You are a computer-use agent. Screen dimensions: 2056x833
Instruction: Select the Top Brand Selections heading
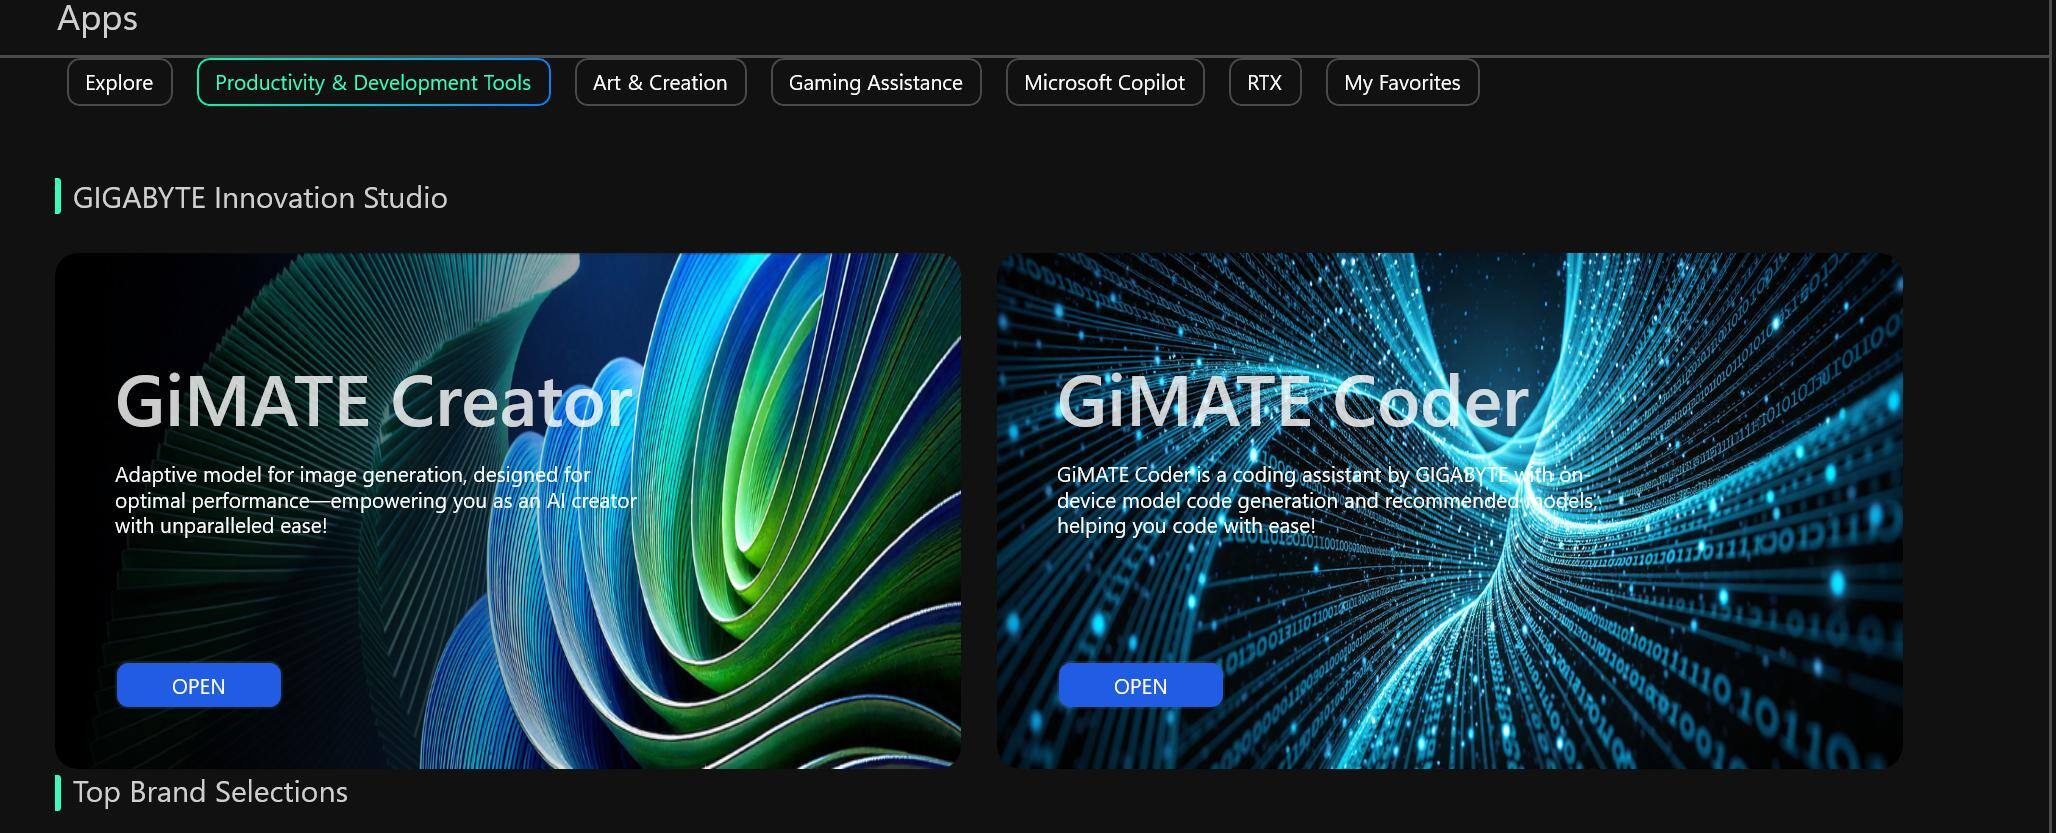[210, 792]
